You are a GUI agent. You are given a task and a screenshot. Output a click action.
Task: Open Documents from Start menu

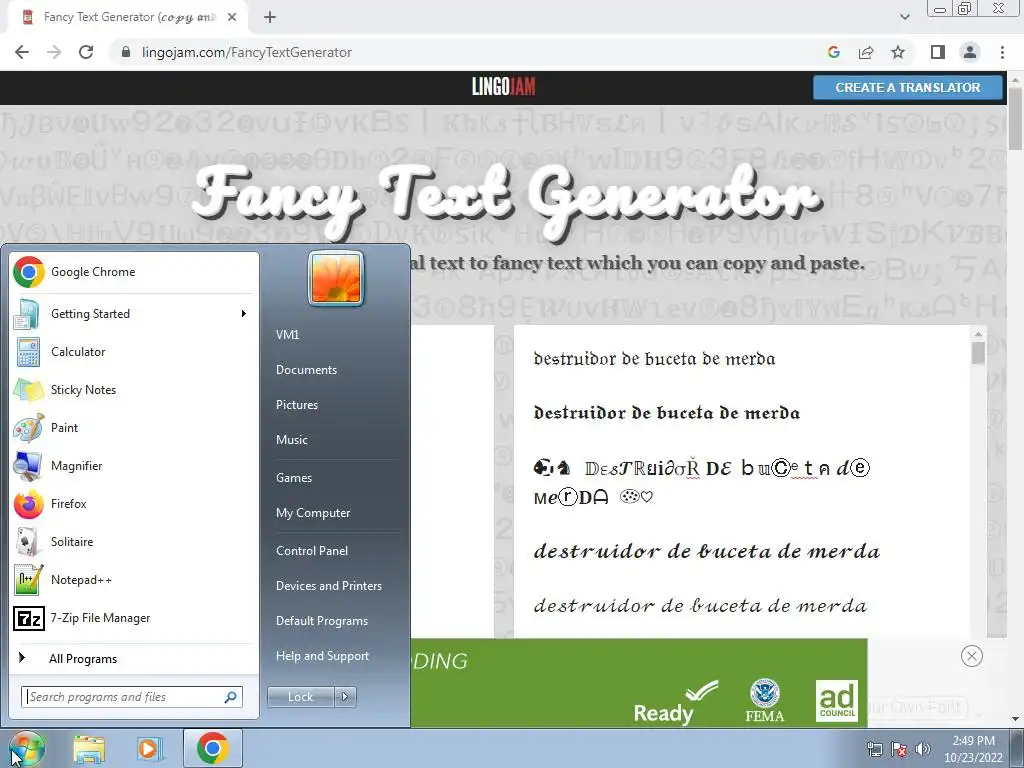[306, 370]
